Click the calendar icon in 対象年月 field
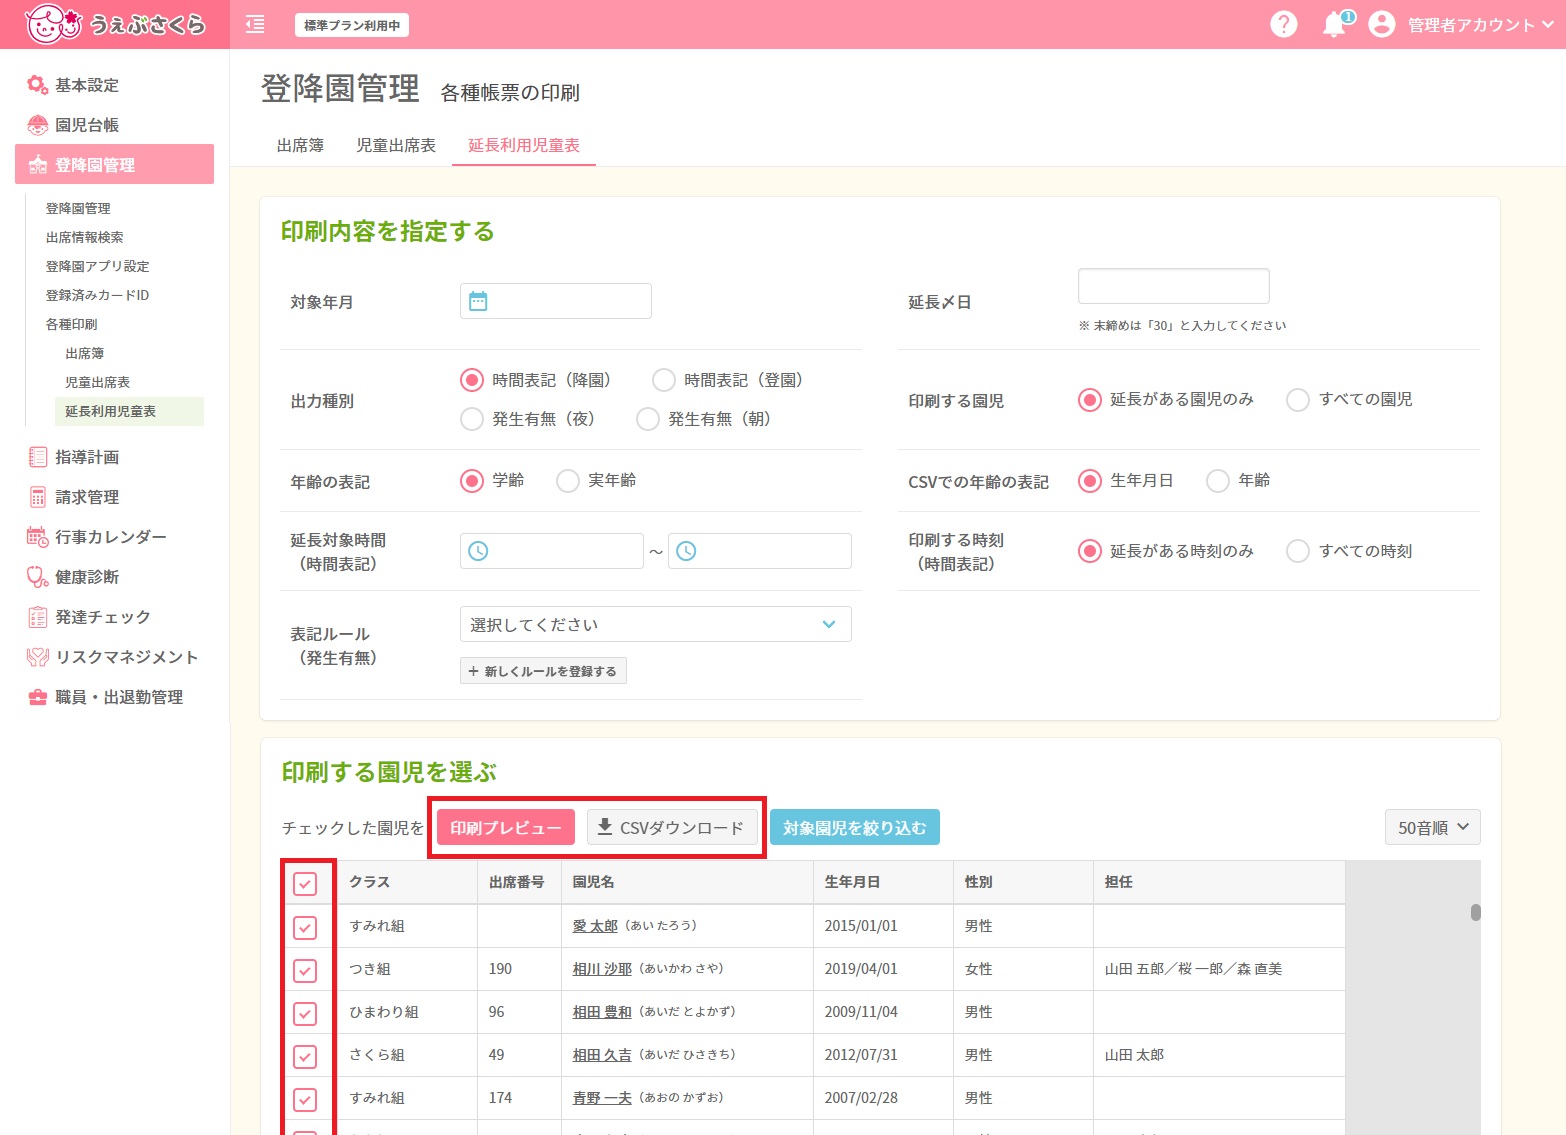The width and height of the screenshot is (1566, 1135). pos(478,301)
